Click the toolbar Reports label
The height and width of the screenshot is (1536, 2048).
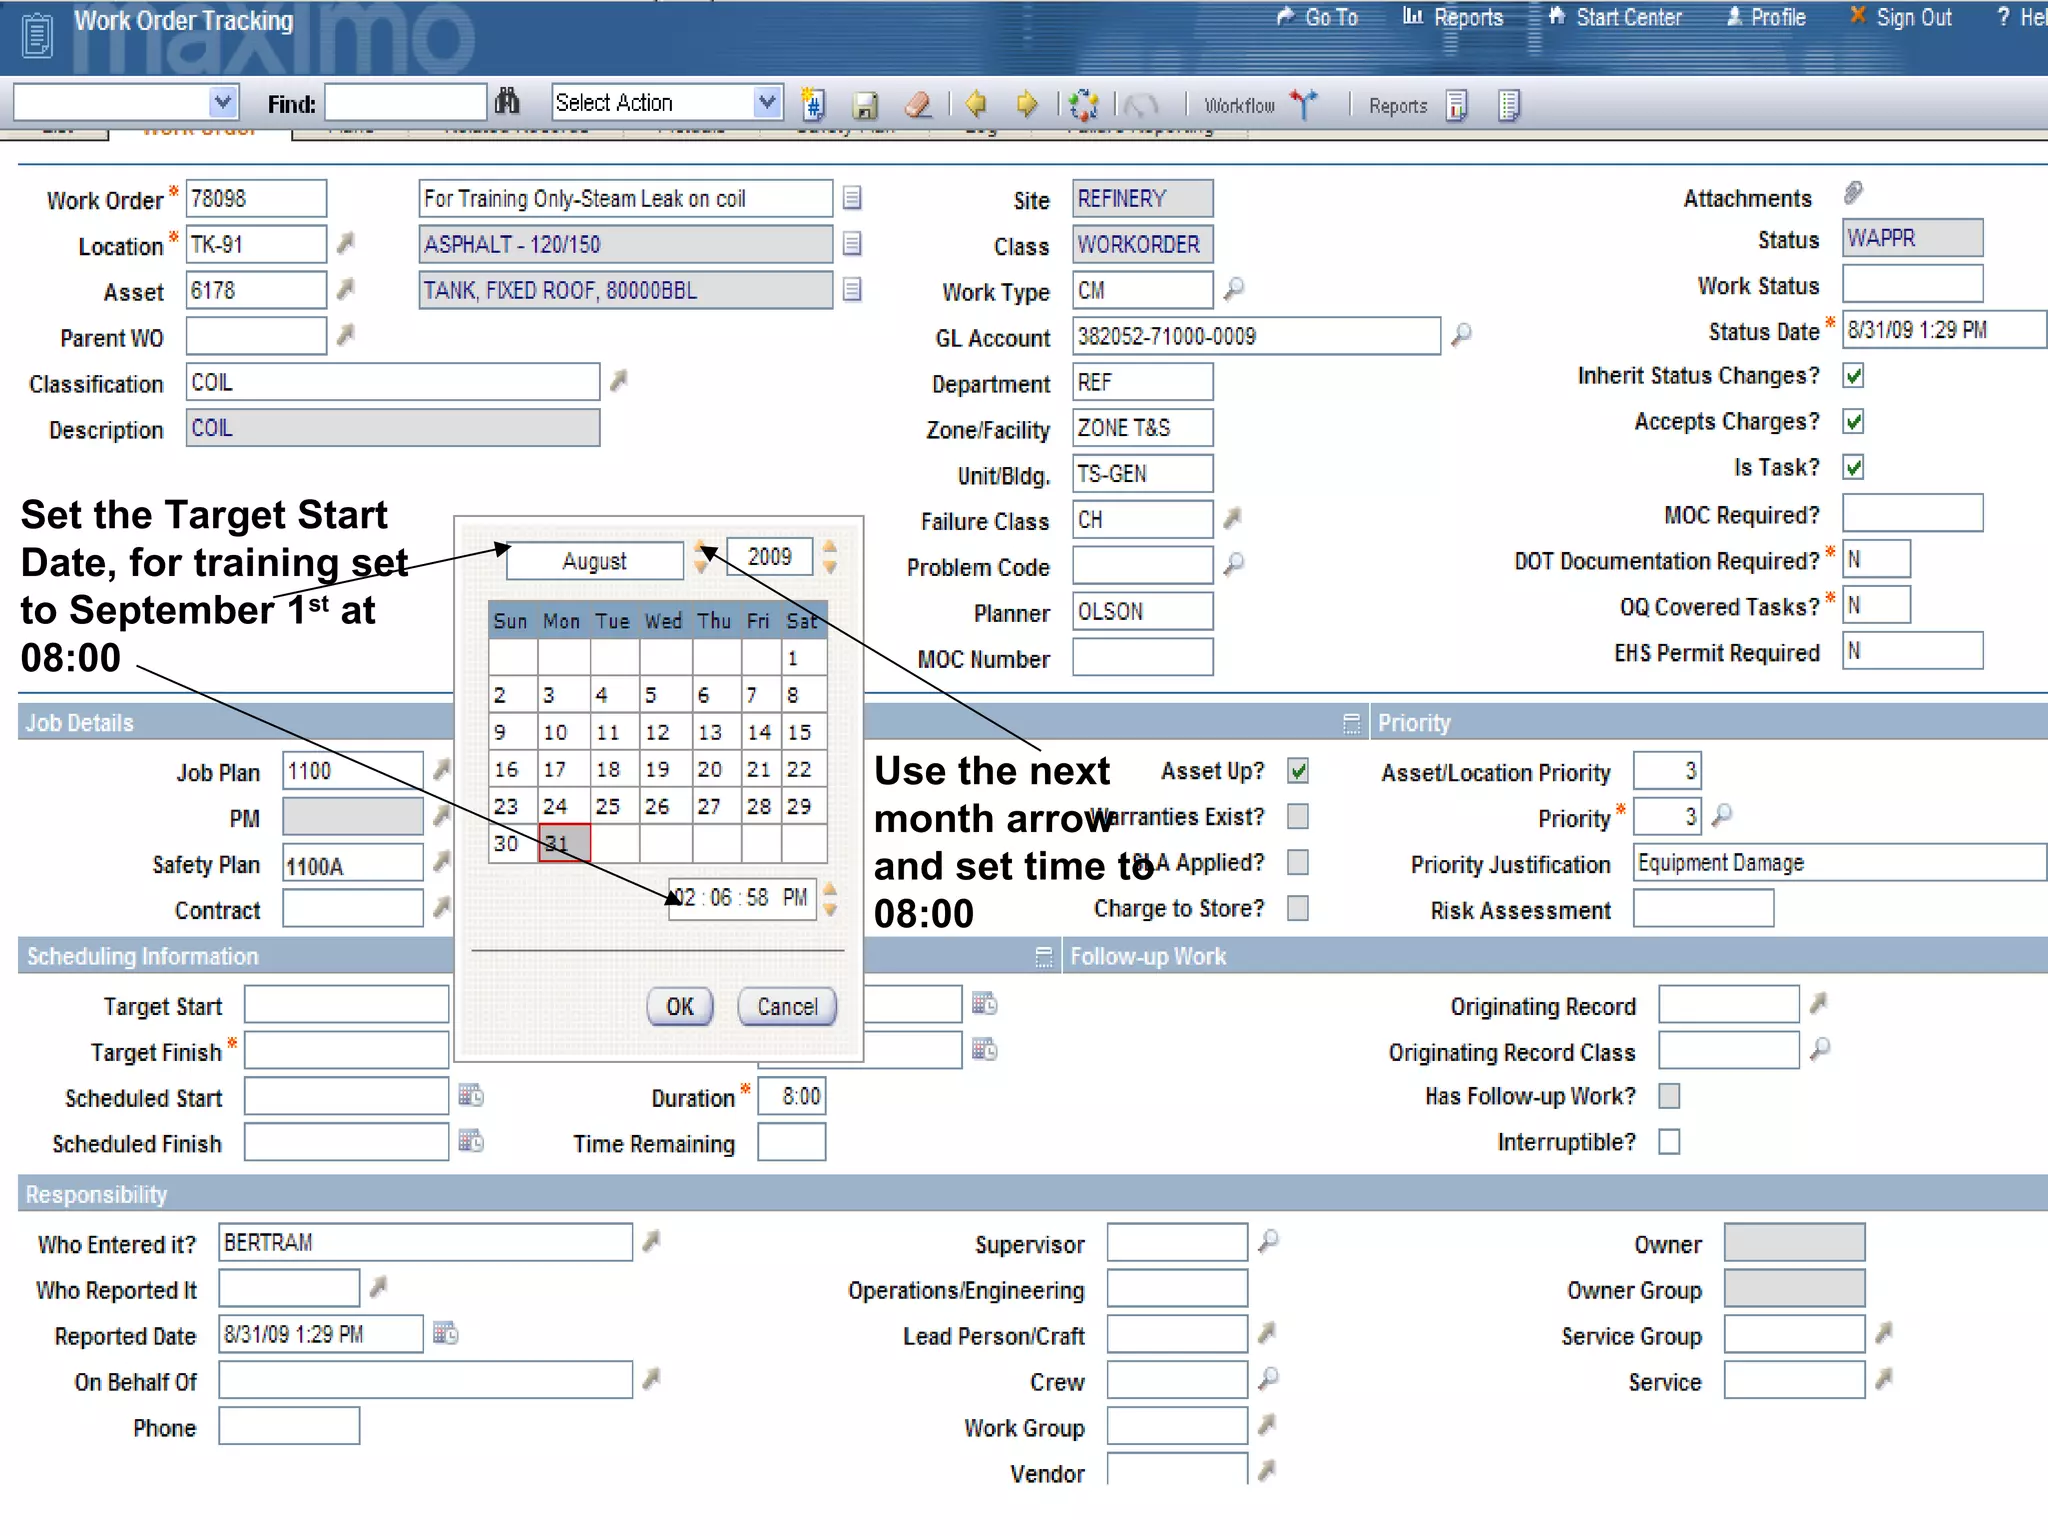(1398, 106)
